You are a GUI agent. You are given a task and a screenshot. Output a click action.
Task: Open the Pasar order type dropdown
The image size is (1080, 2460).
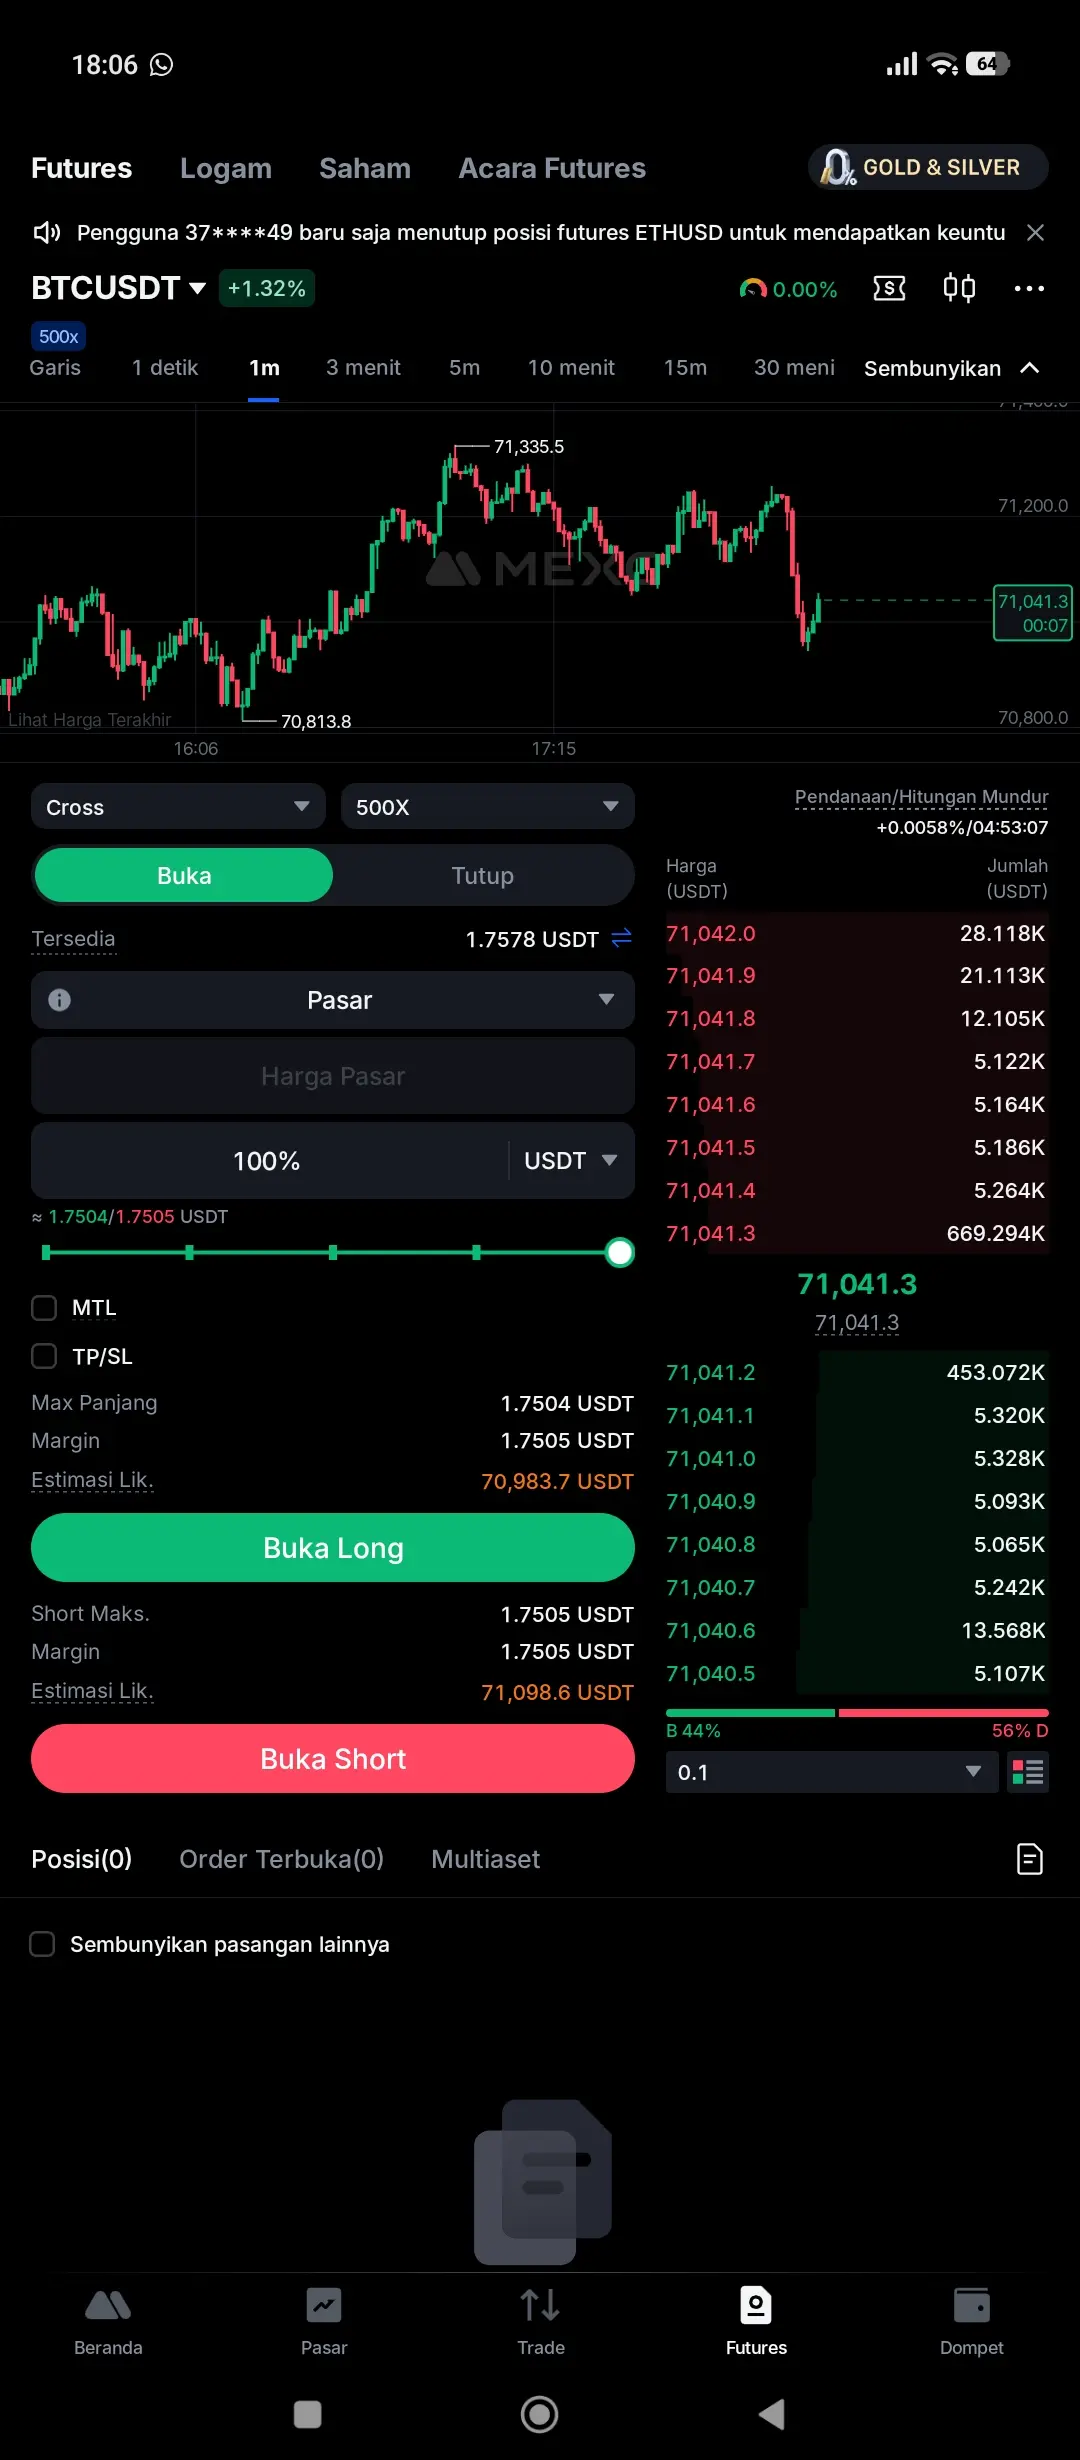coord(333,1000)
